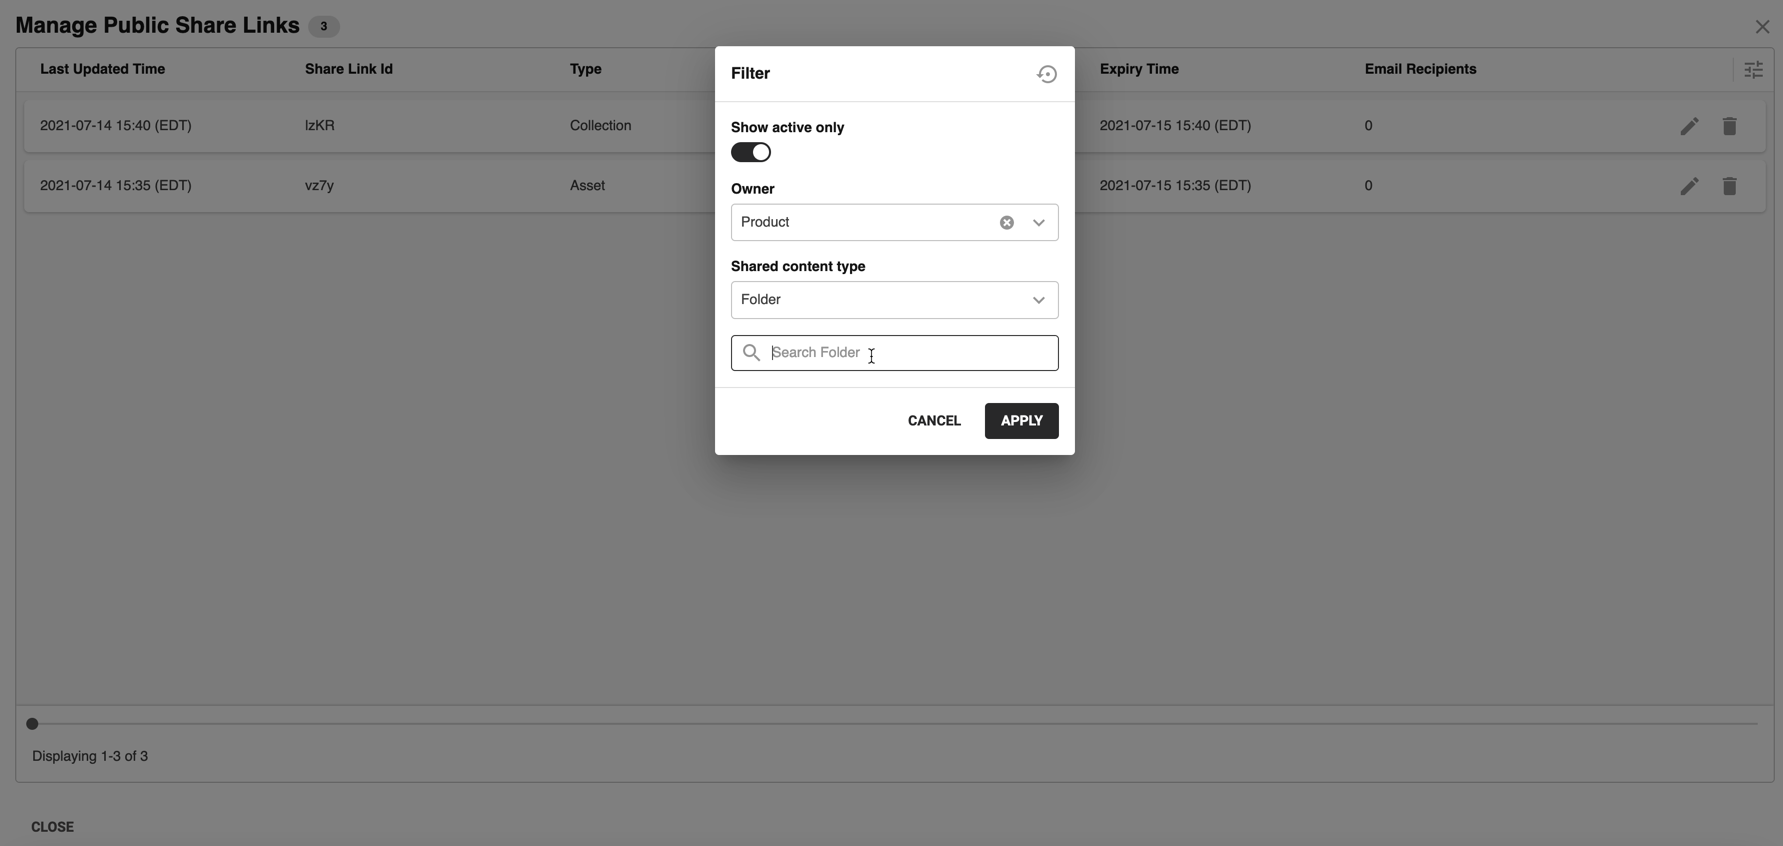Close the Manage Public Share Links dialog with X

point(1762,27)
